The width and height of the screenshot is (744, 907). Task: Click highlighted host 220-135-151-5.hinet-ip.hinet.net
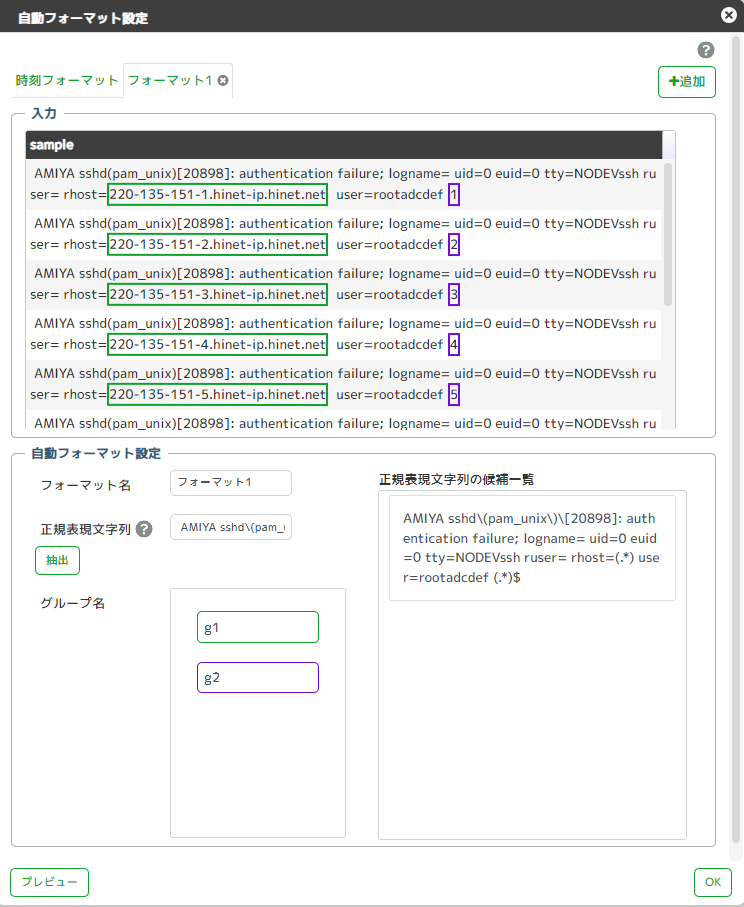tap(218, 394)
